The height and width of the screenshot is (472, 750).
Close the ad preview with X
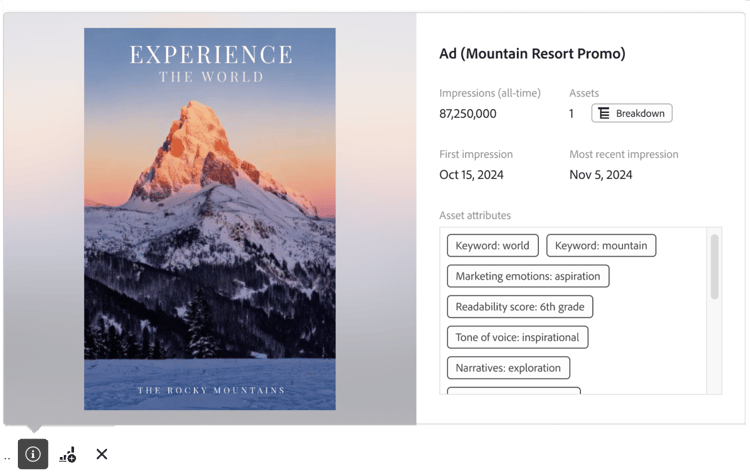[x=102, y=454]
